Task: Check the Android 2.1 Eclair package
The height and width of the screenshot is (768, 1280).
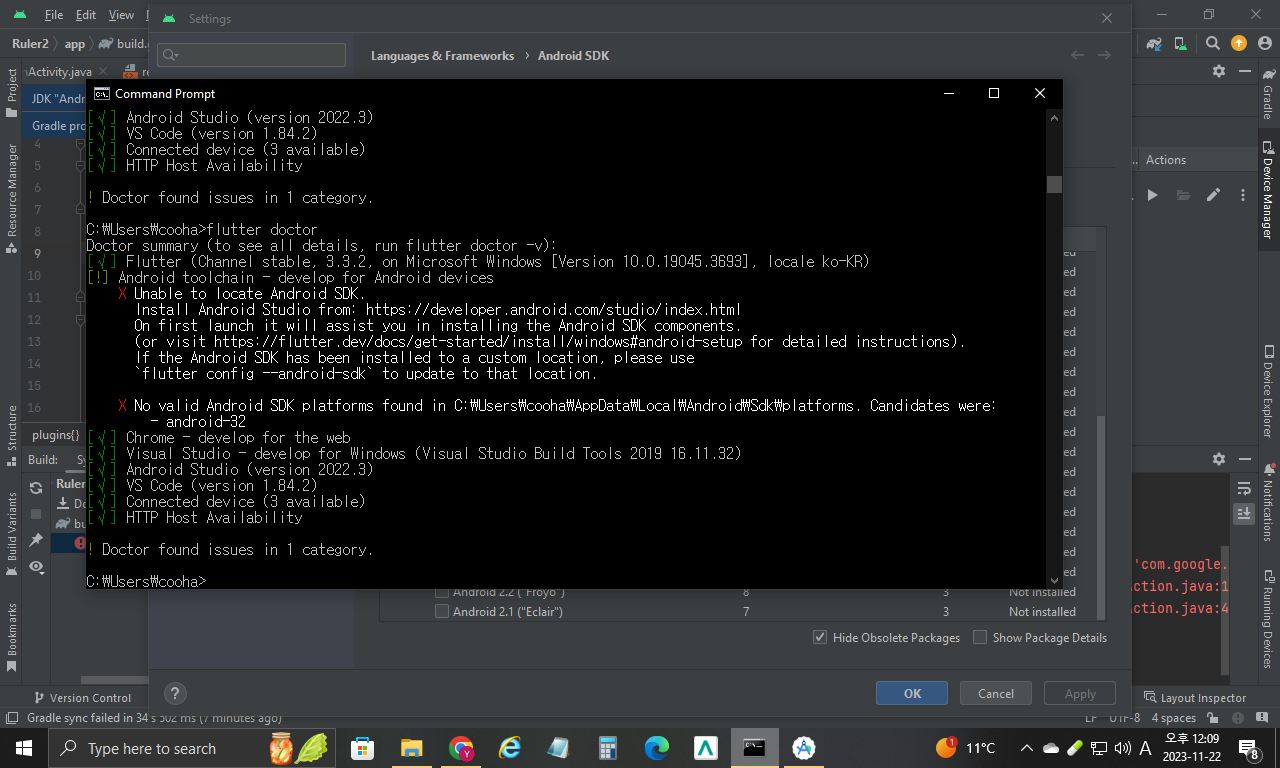Action: [442, 612]
